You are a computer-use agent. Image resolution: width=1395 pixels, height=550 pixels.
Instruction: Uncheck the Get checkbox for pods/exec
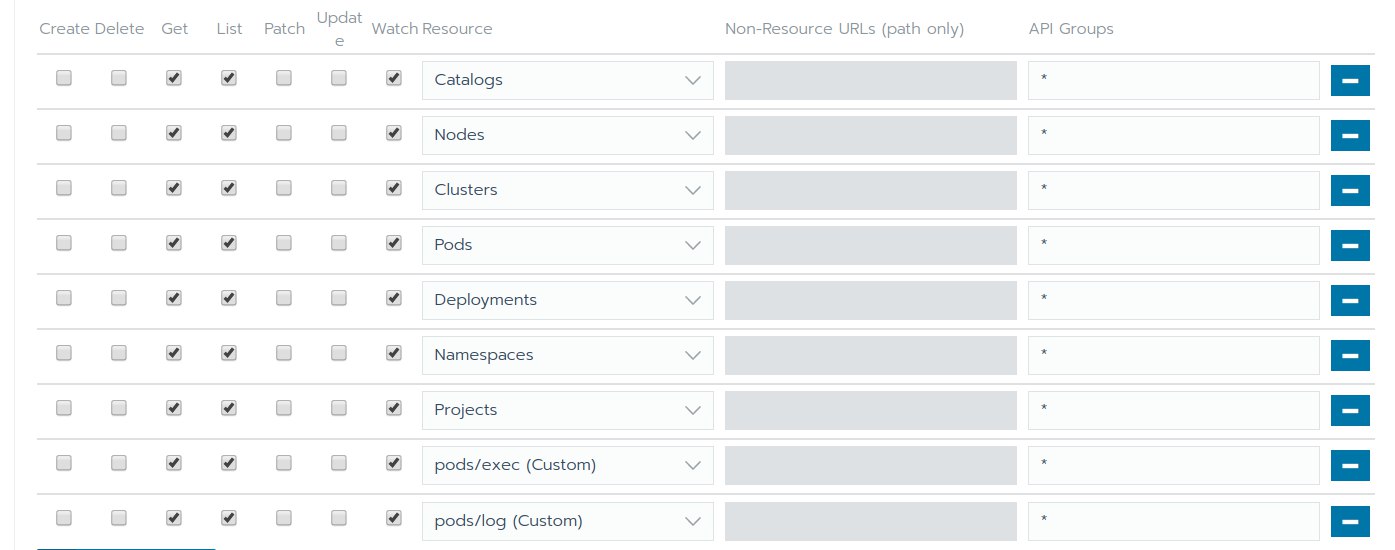click(174, 463)
